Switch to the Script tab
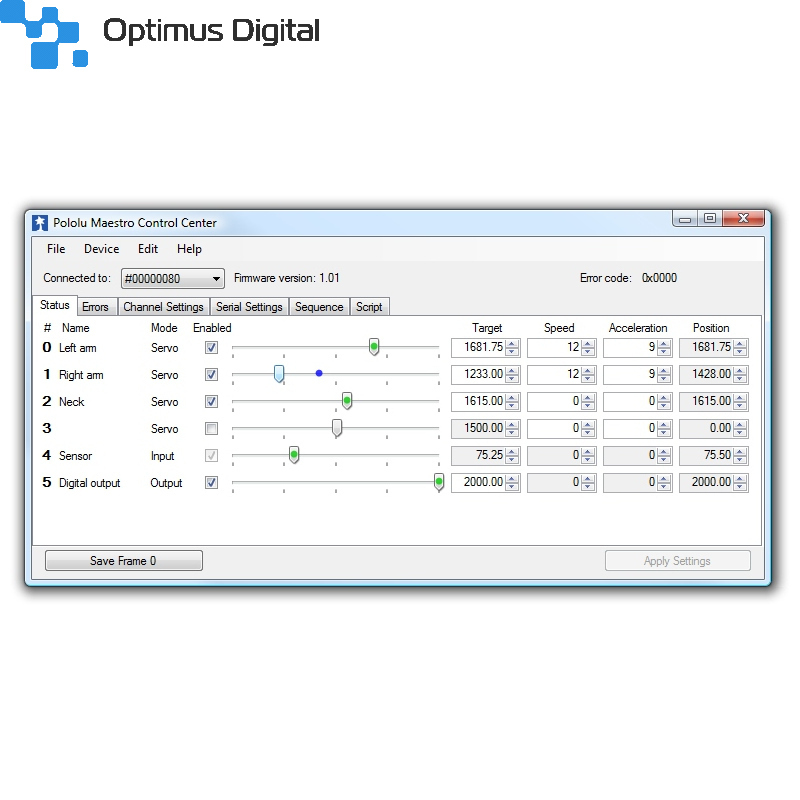The height and width of the screenshot is (800, 800). (x=369, y=307)
